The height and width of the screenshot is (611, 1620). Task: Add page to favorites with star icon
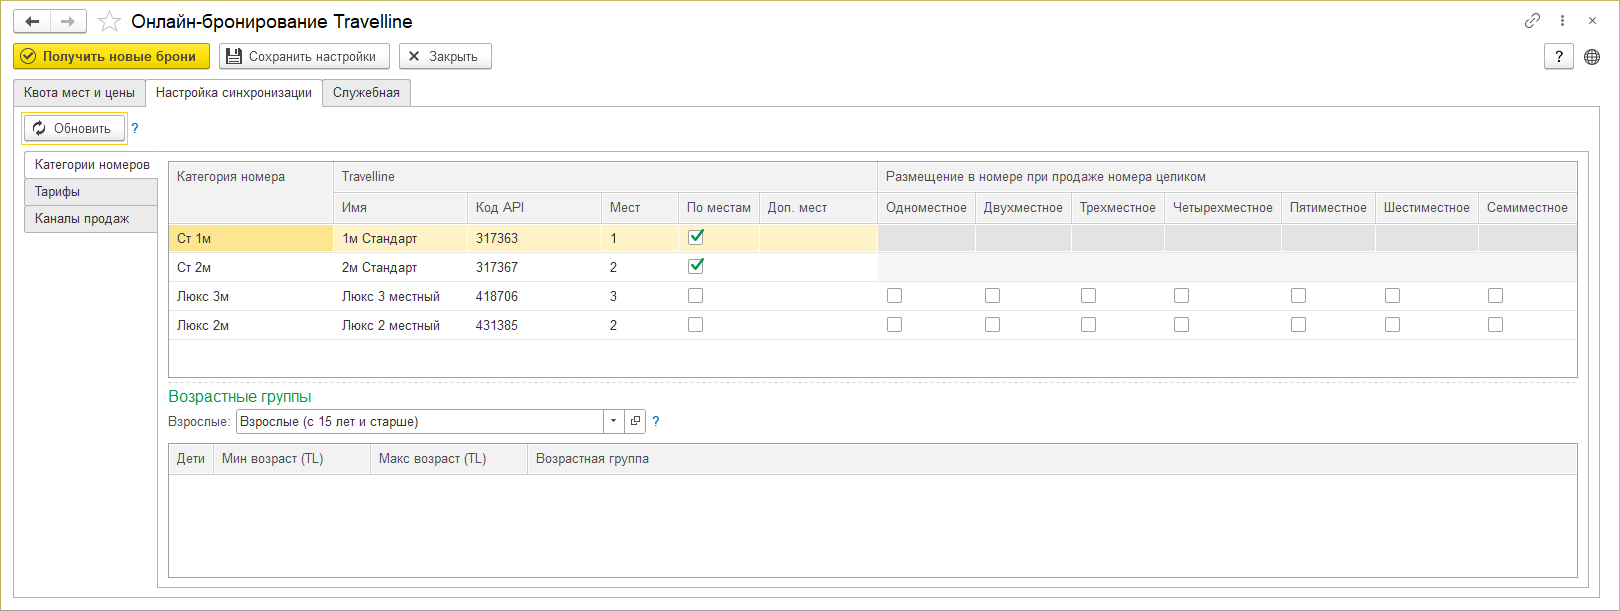[x=109, y=21]
